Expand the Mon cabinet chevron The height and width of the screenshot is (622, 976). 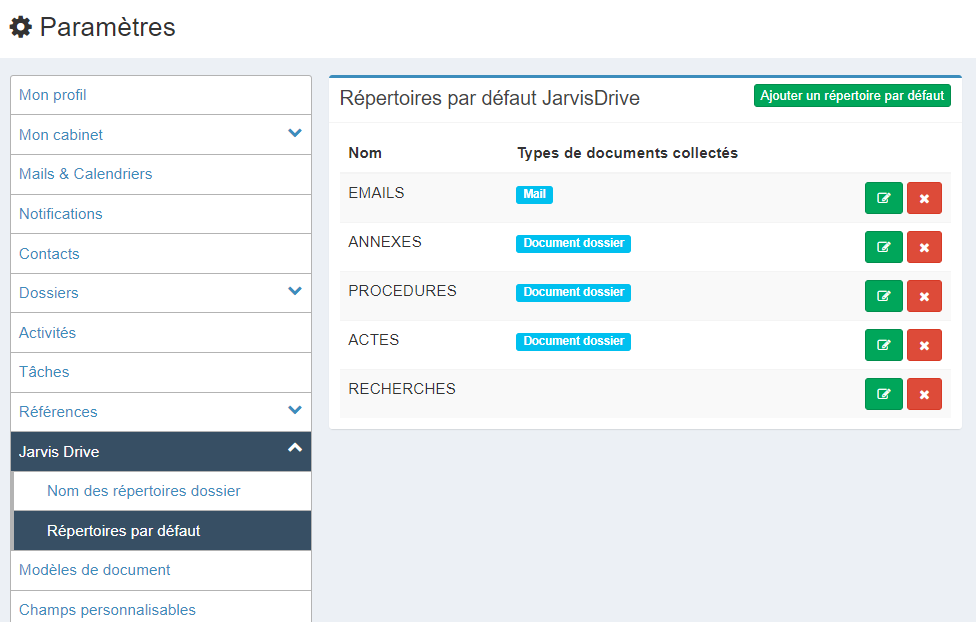295,133
